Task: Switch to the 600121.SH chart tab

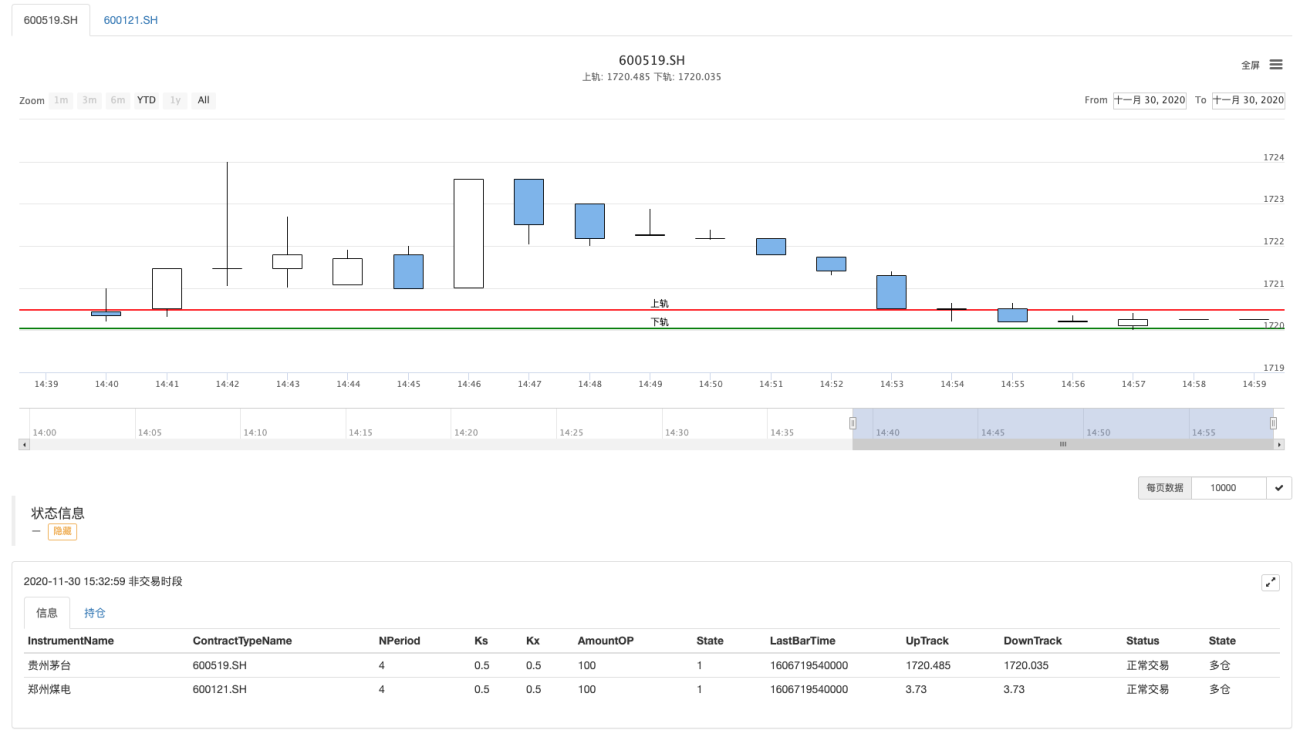Action: (130, 20)
